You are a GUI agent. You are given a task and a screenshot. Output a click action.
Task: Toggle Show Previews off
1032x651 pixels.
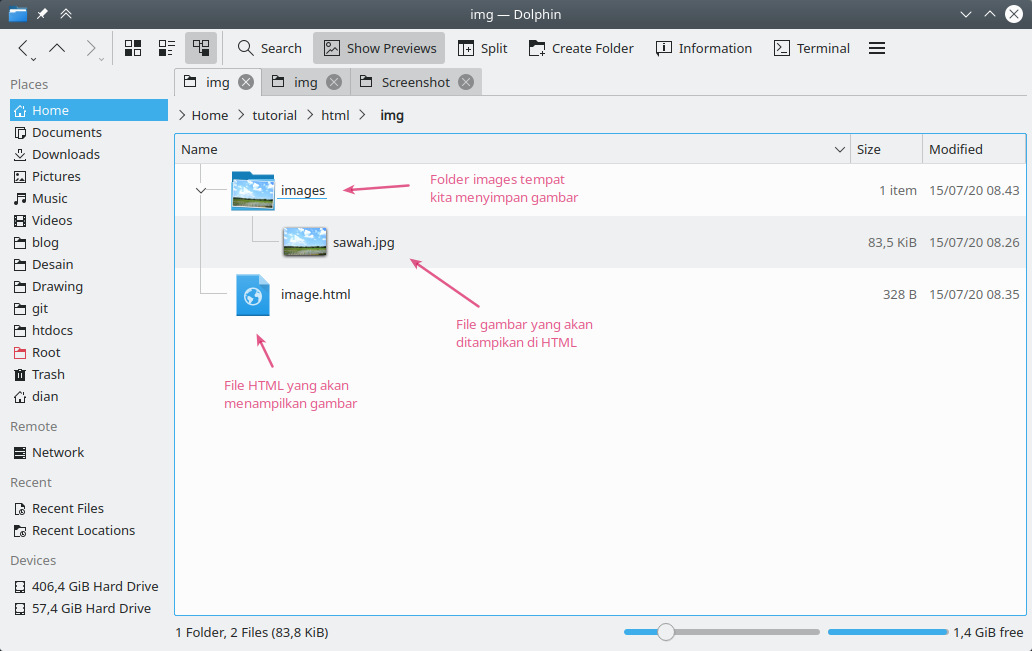click(378, 47)
